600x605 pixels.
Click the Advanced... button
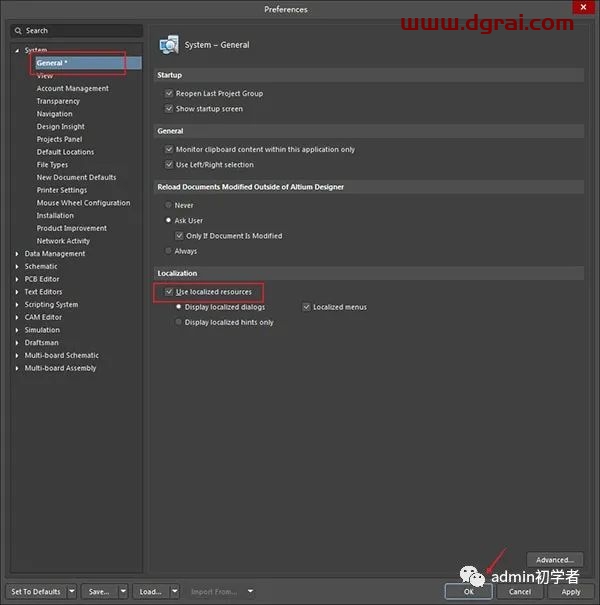pos(555,560)
